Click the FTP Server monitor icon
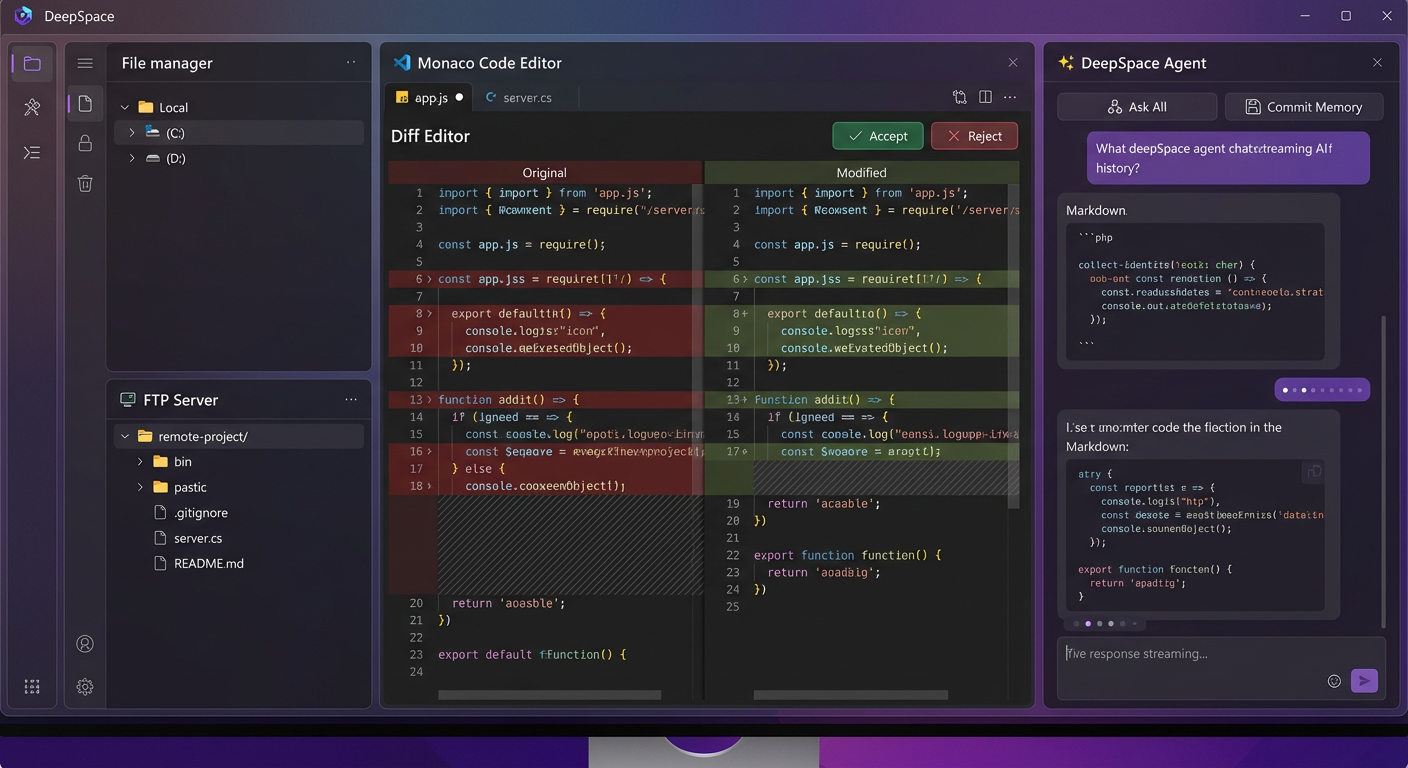The image size is (1408, 768). pyautogui.click(x=127, y=399)
